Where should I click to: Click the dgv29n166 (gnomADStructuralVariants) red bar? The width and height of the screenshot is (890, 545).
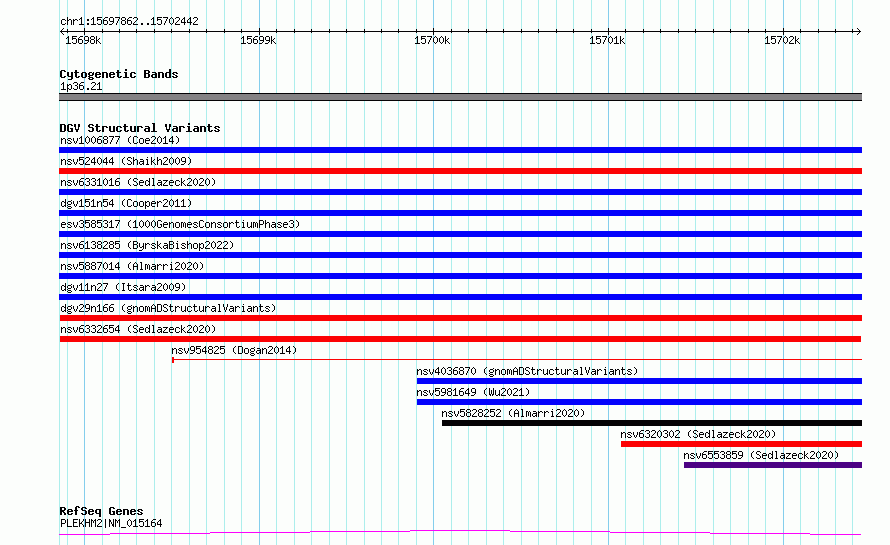tap(460, 318)
